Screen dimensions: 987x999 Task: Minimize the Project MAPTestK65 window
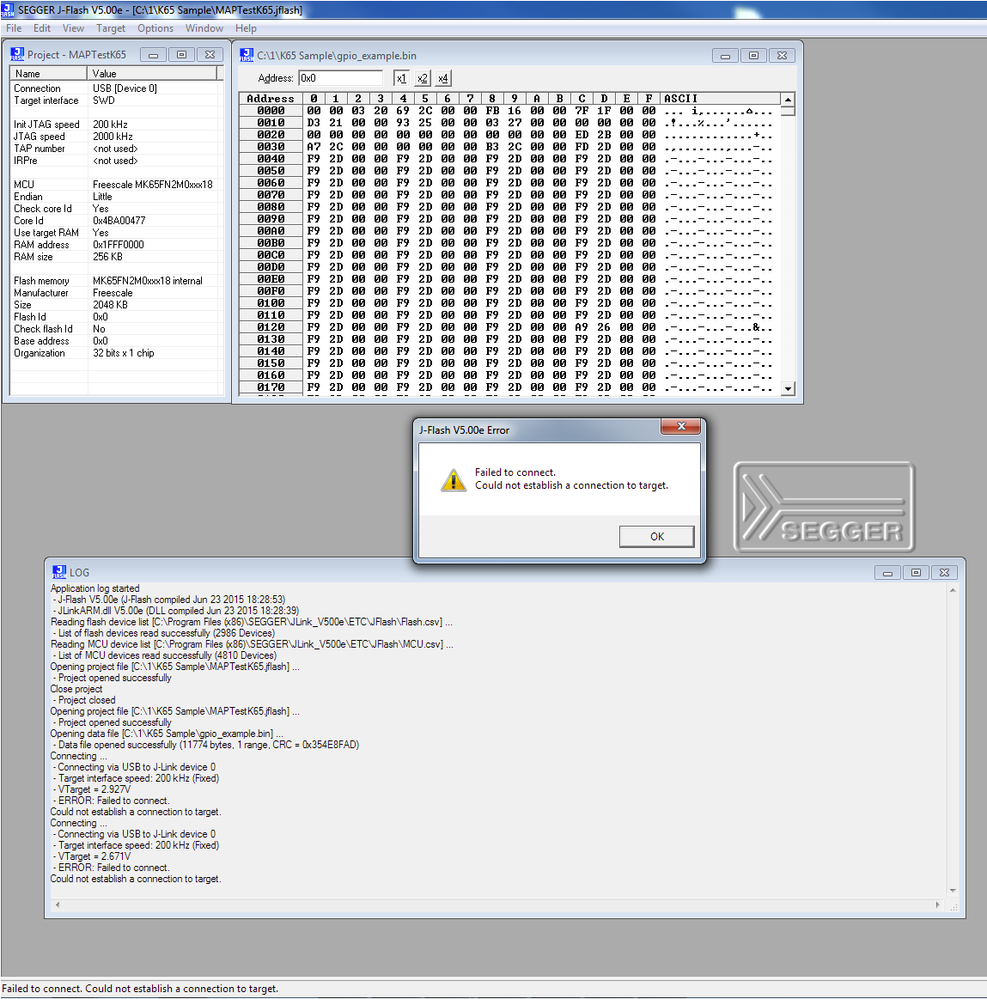click(153, 55)
